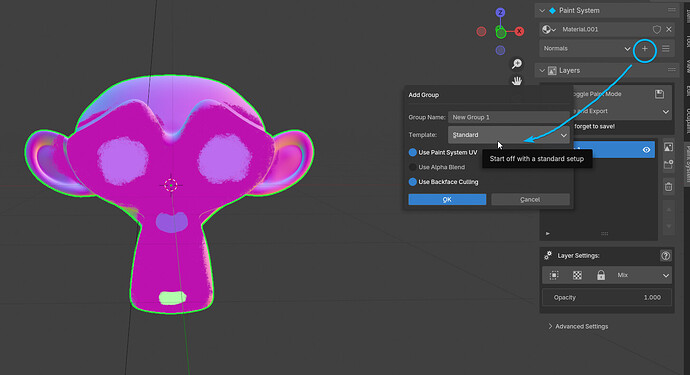690x375 pixels.
Task: Open the Normals group dropdown
Action: pos(587,49)
